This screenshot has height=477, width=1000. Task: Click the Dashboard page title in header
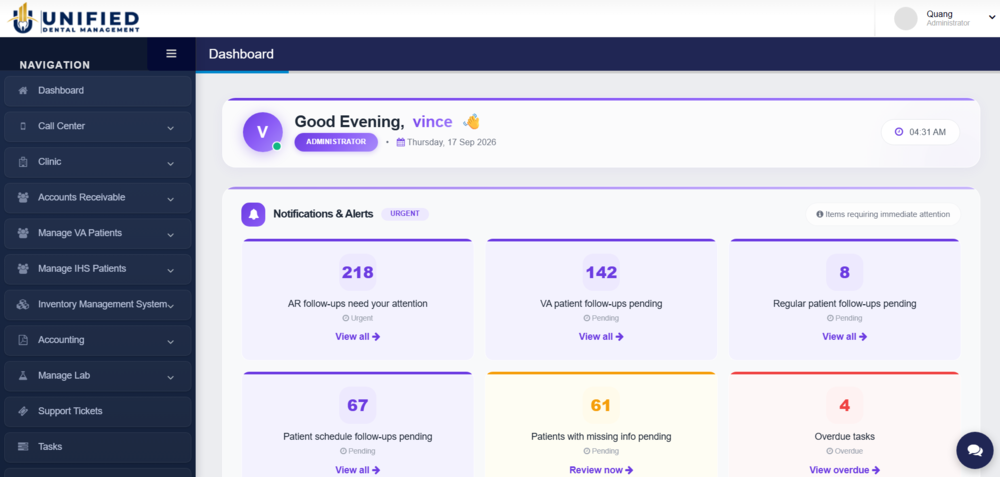241,54
